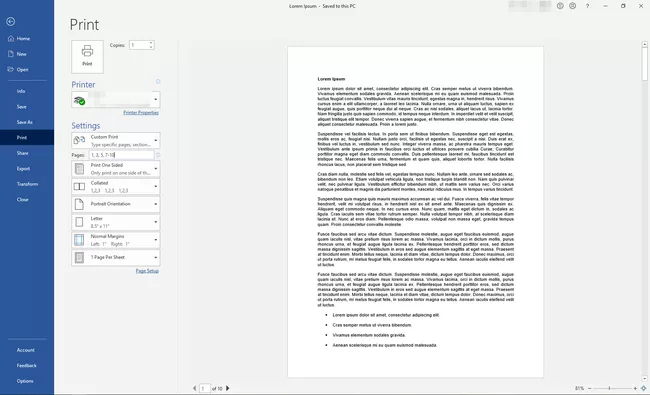Viewport: 650px width, 395px height.
Task: Click inside the Copies number field
Action: [x=139, y=45]
